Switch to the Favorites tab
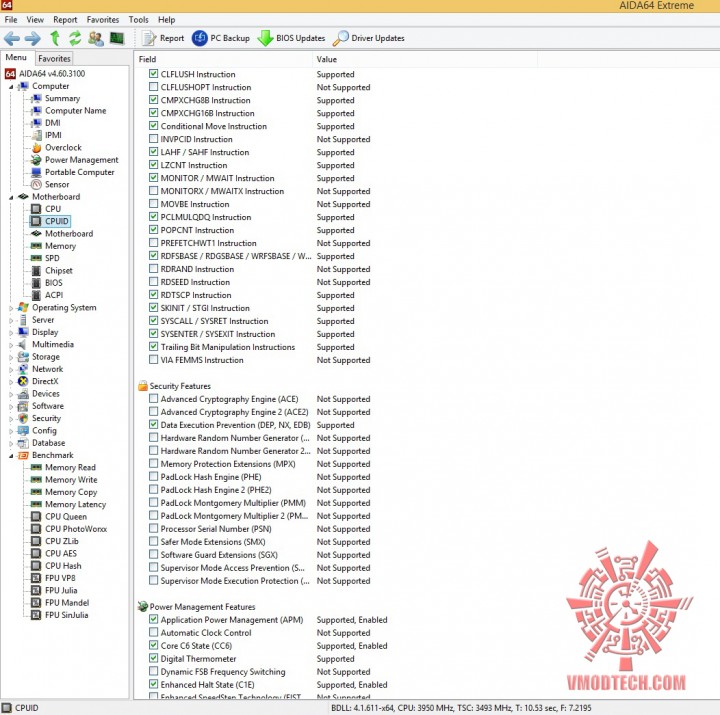The height and width of the screenshot is (715, 720). tap(54, 58)
